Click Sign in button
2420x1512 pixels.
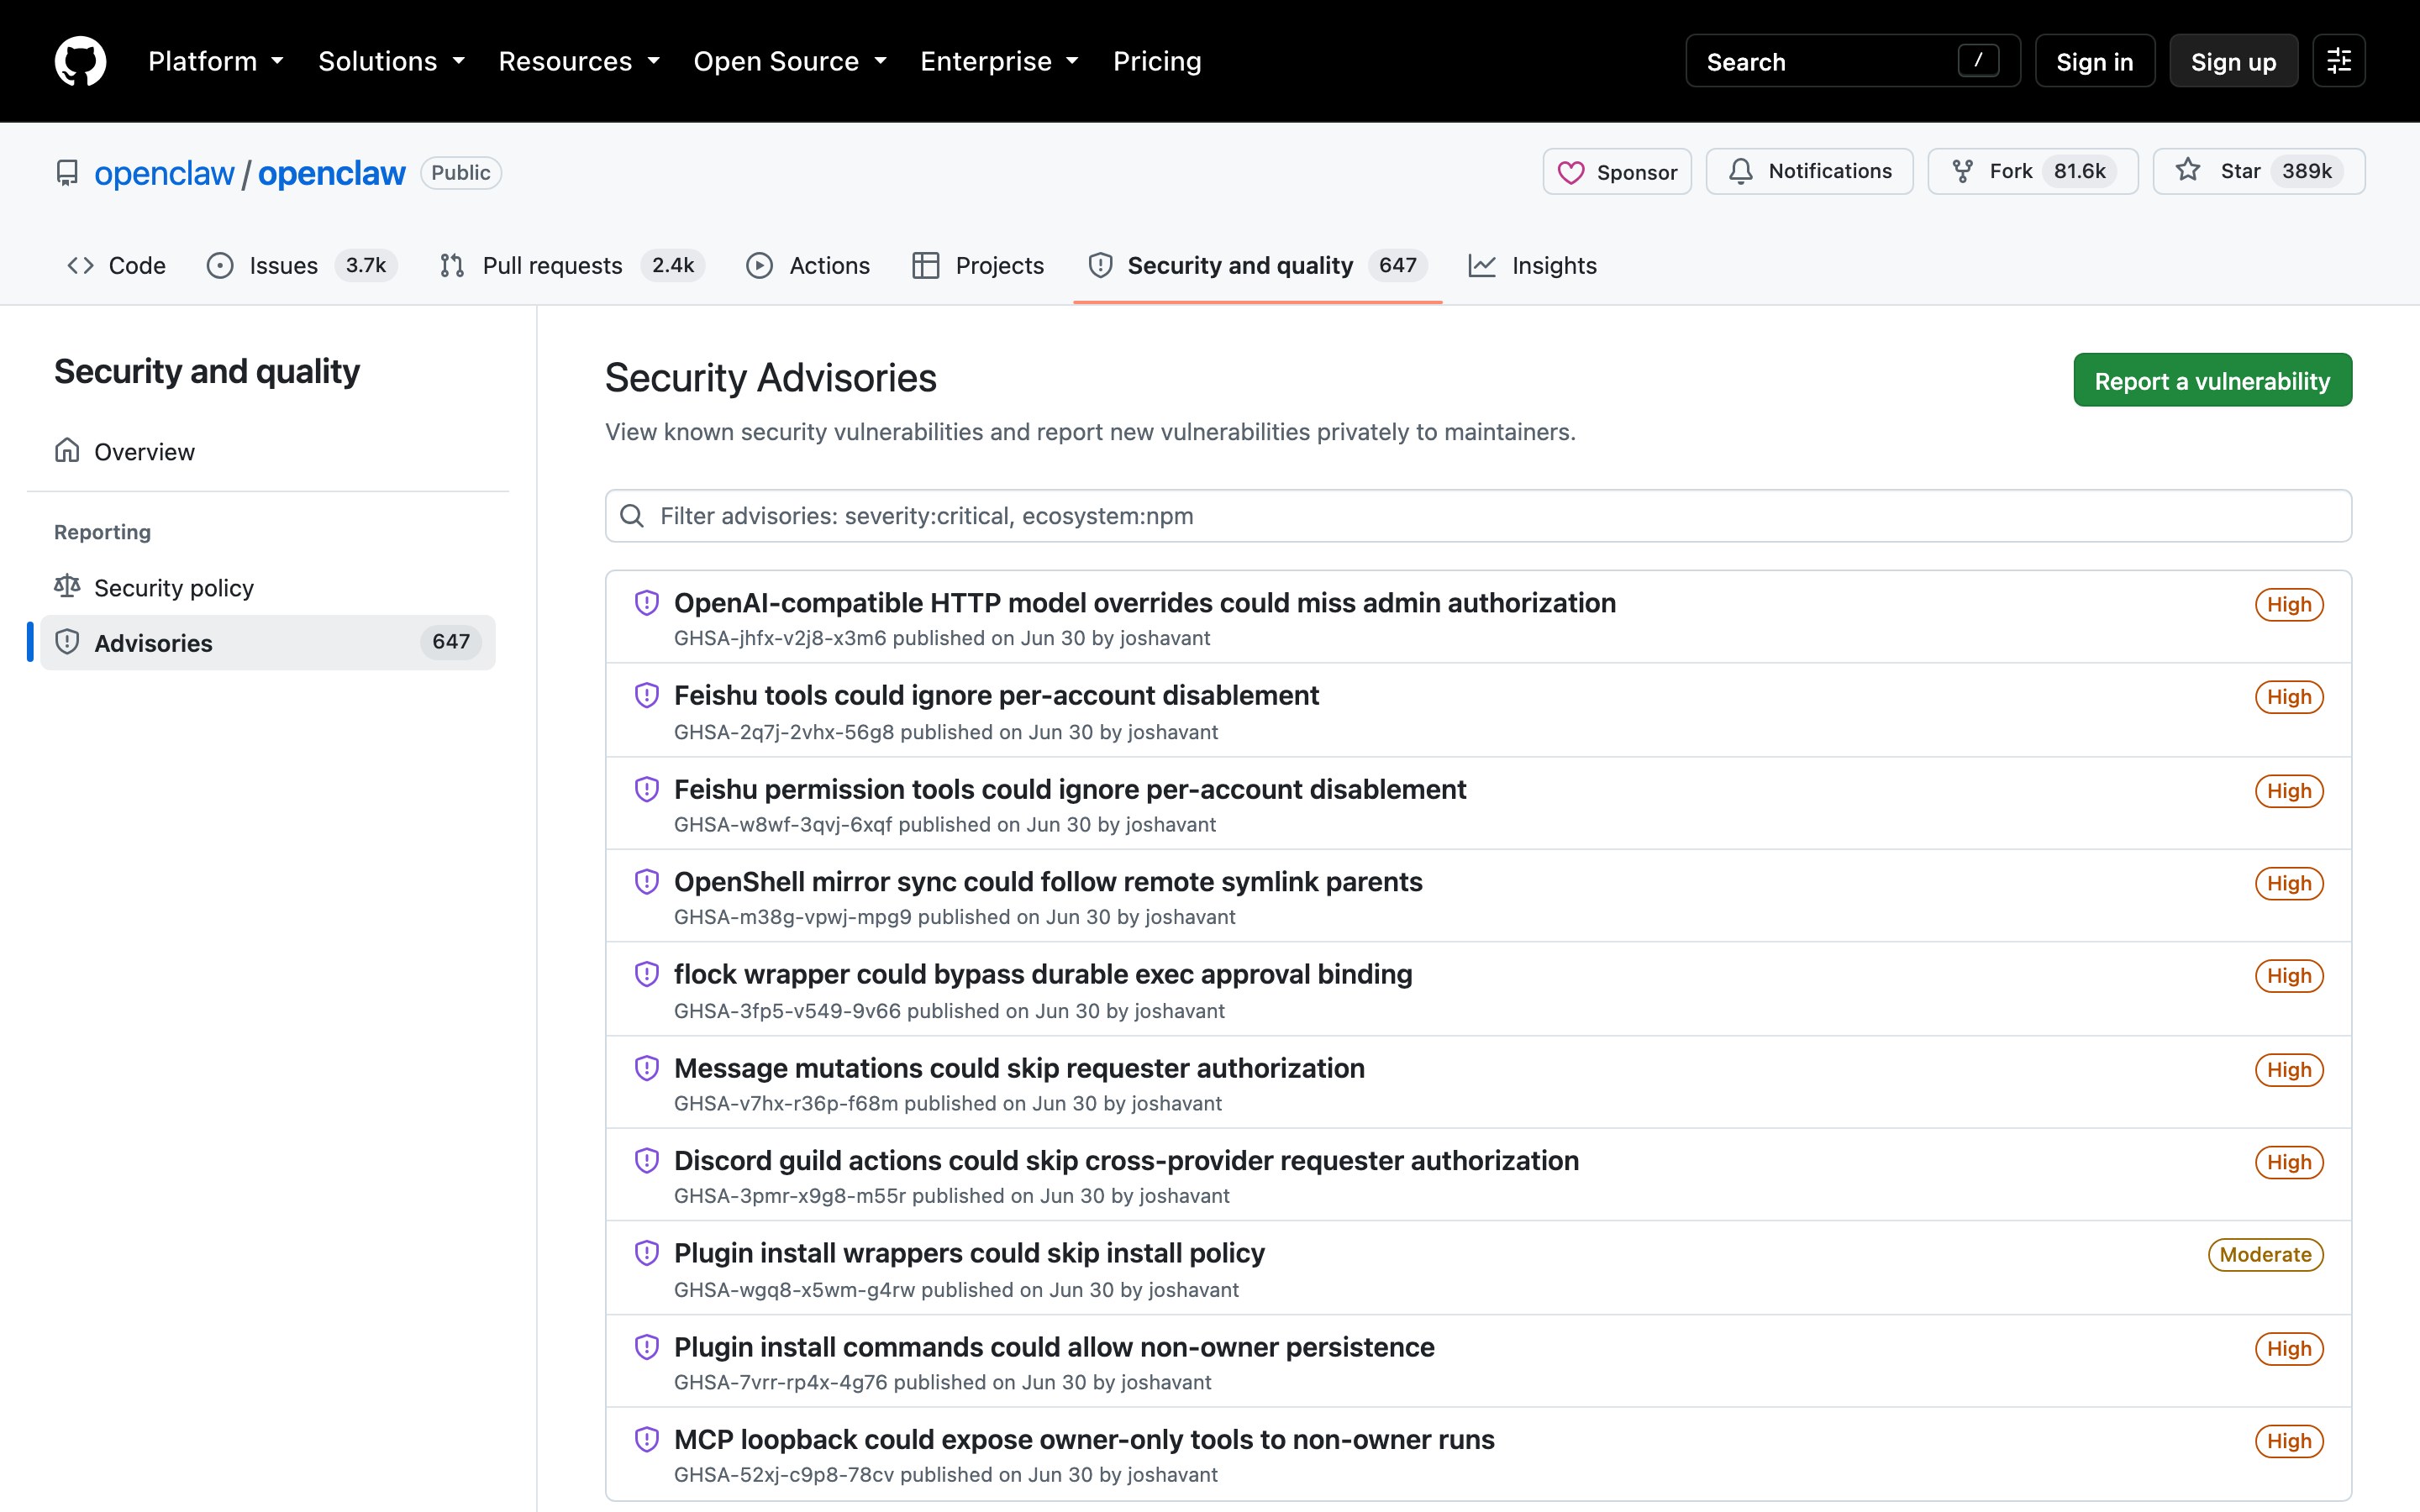click(x=2095, y=61)
